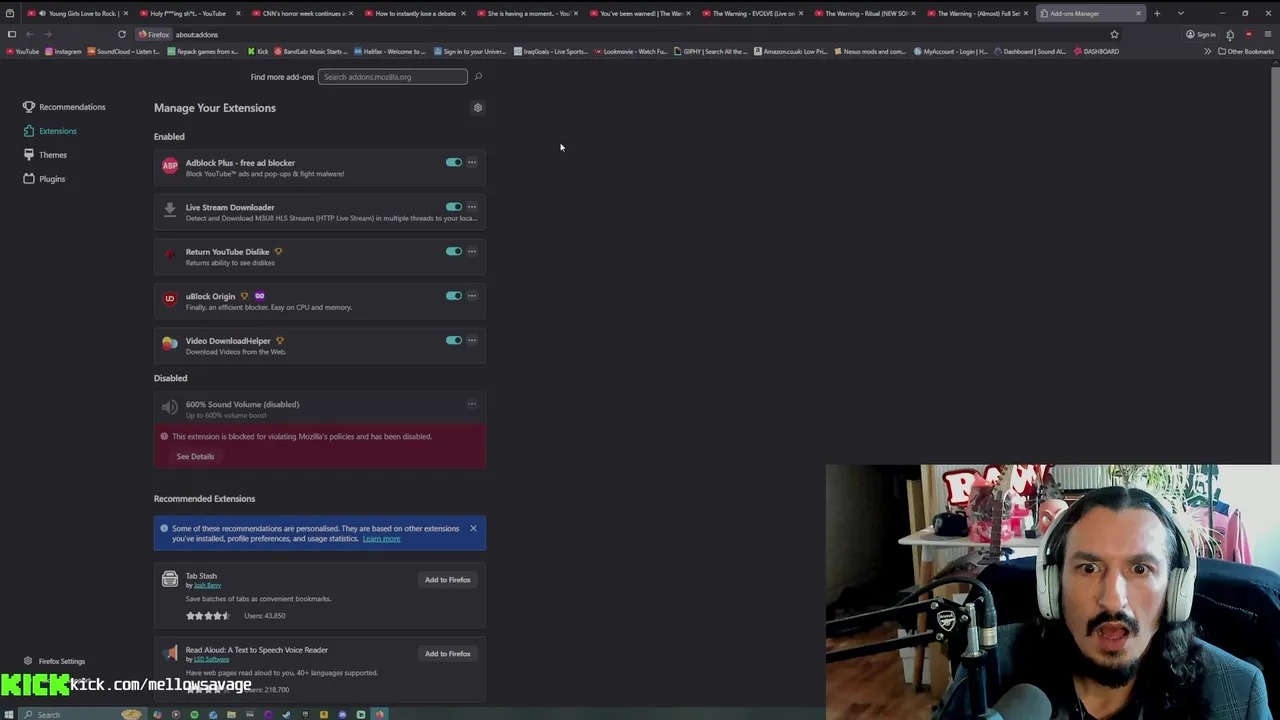Open Firefox Settings link in sidebar
The image size is (1280, 720).
pyautogui.click(x=54, y=661)
